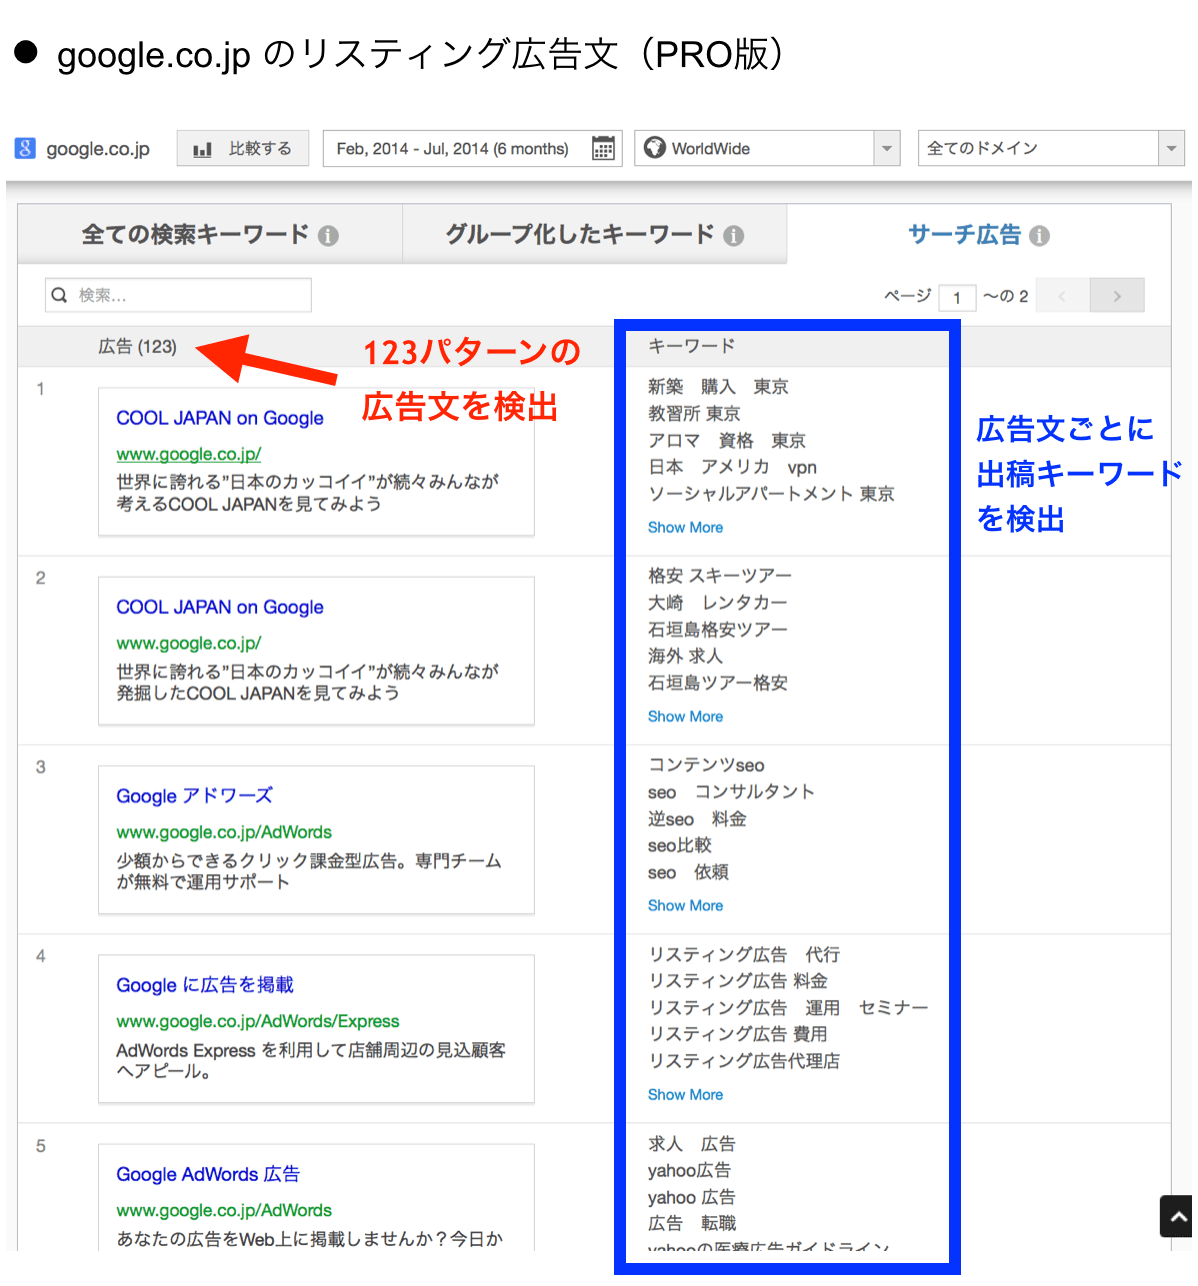Expand Show More under 新築 購入 東京 keywords
Image resolution: width=1198 pixels, height=1286 pixels.
(685, 527)
